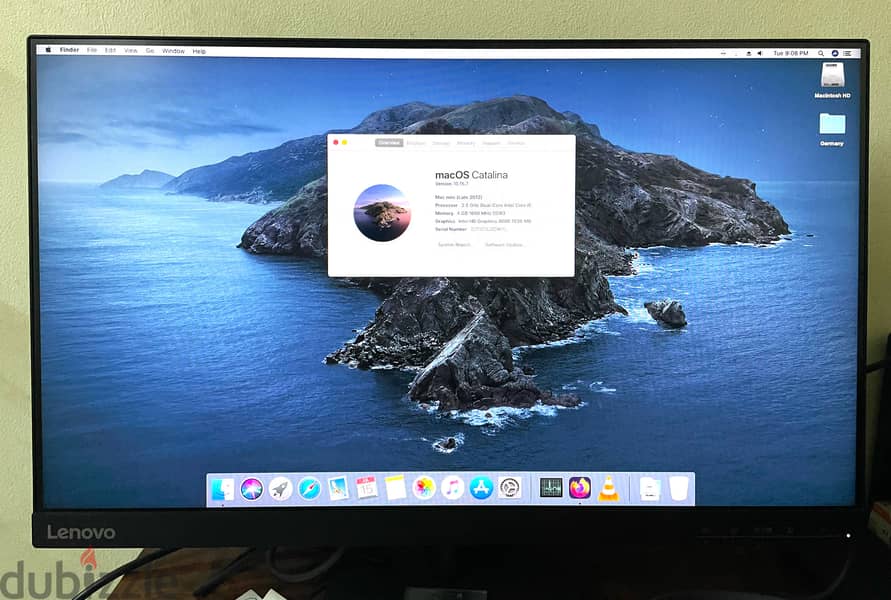Viewport: 891px width, 600px height.
Task: Click the Mac mini (Late 2012) line
Action: [x=459, y=197]
